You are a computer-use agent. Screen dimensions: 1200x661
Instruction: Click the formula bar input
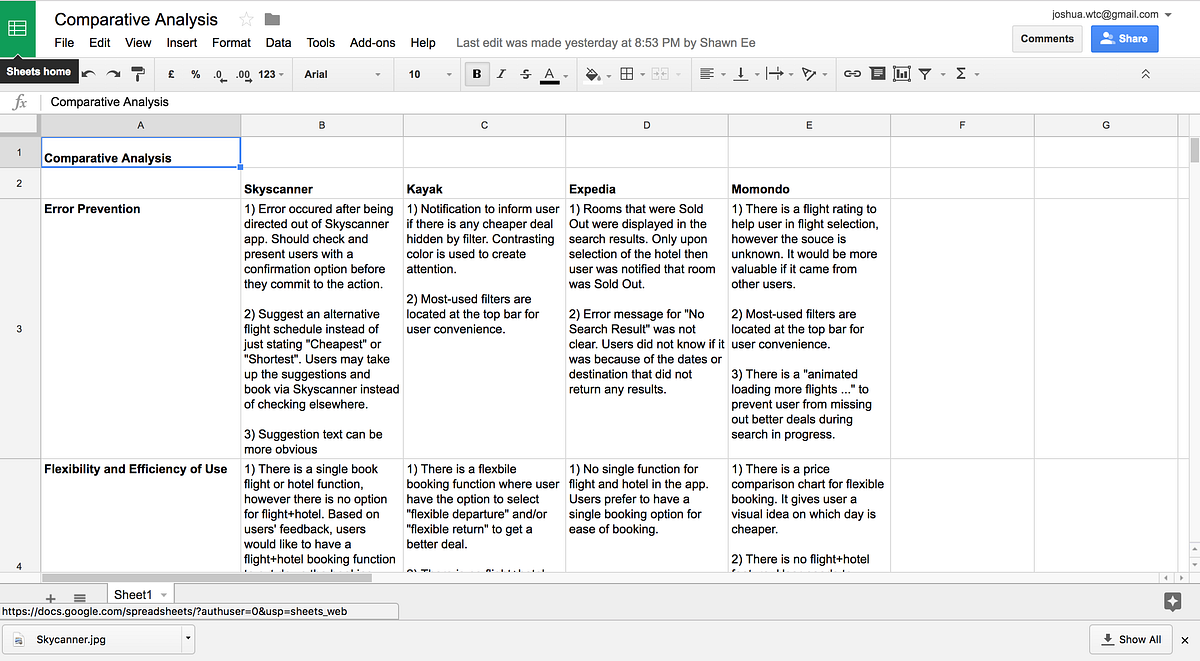[x=620, y=102]
